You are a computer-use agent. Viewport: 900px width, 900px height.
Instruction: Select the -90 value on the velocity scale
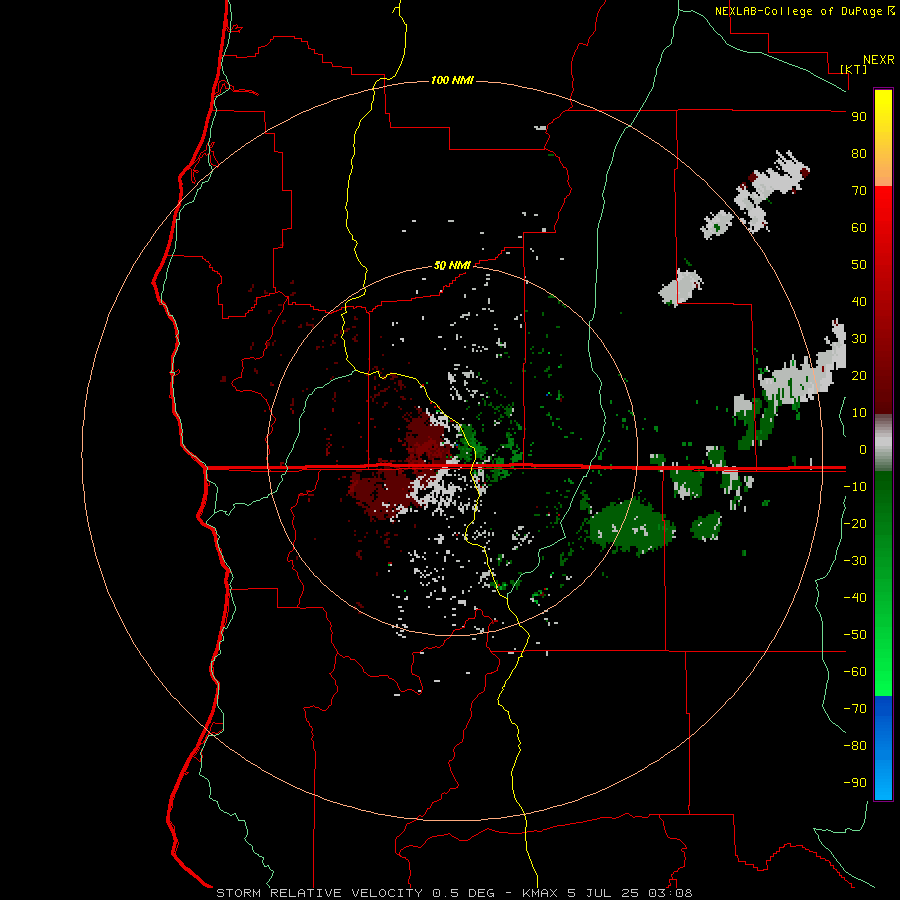[855, 783]
